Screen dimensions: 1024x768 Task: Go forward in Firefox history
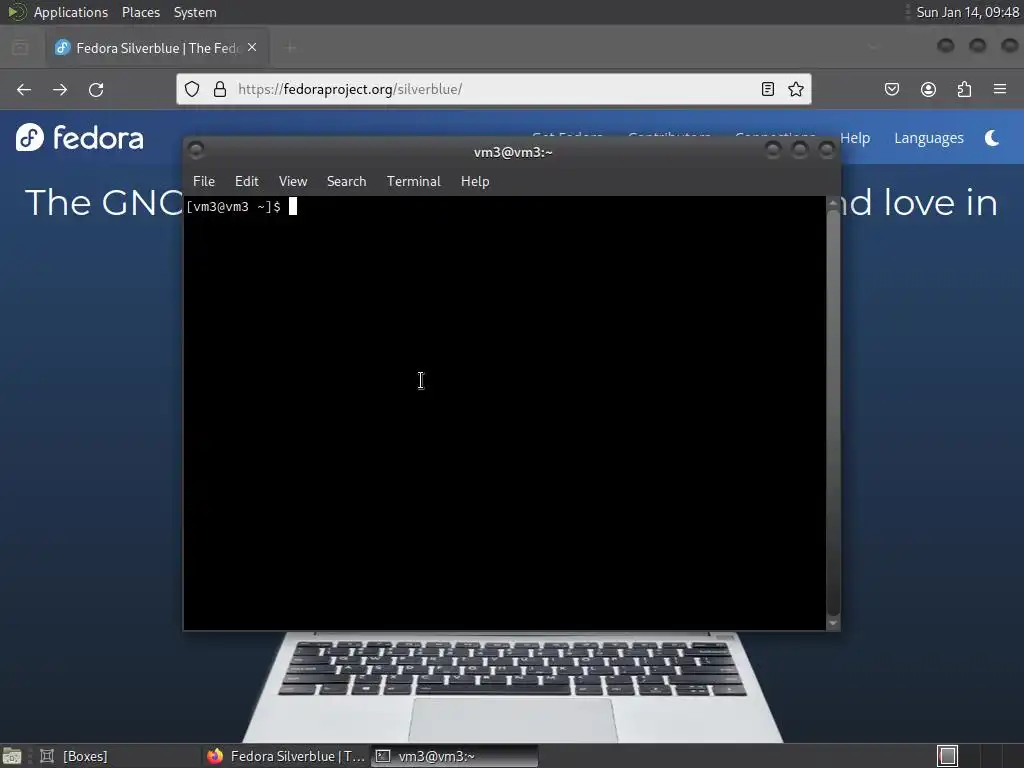click(59, 89)
